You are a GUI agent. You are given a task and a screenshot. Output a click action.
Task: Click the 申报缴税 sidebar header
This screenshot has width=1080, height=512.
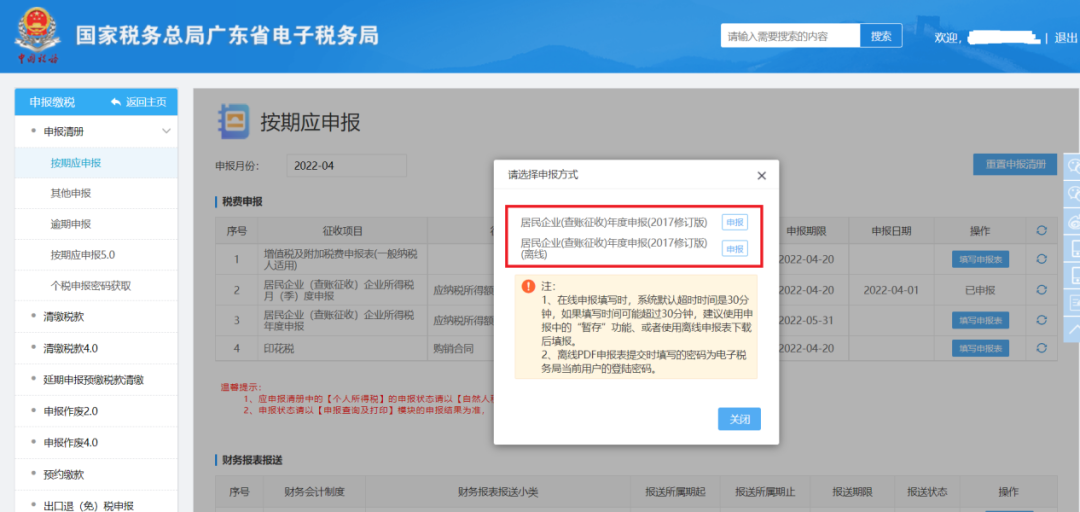pyautogui.click(x=52, y=102)
